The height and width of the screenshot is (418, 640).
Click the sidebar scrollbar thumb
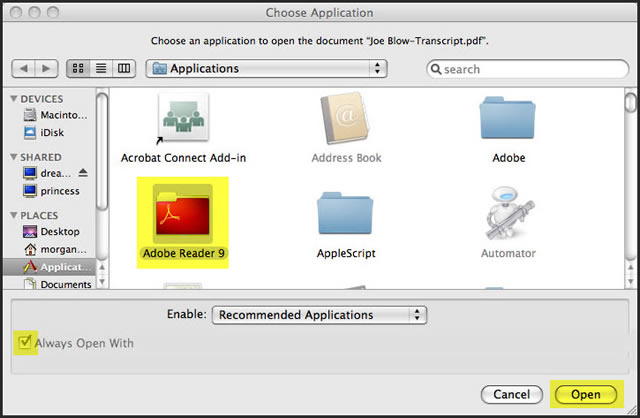(102, 151)
